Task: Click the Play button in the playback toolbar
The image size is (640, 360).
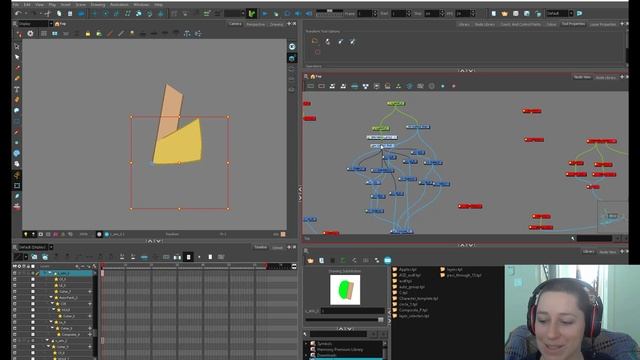Action: click(264, 13)
